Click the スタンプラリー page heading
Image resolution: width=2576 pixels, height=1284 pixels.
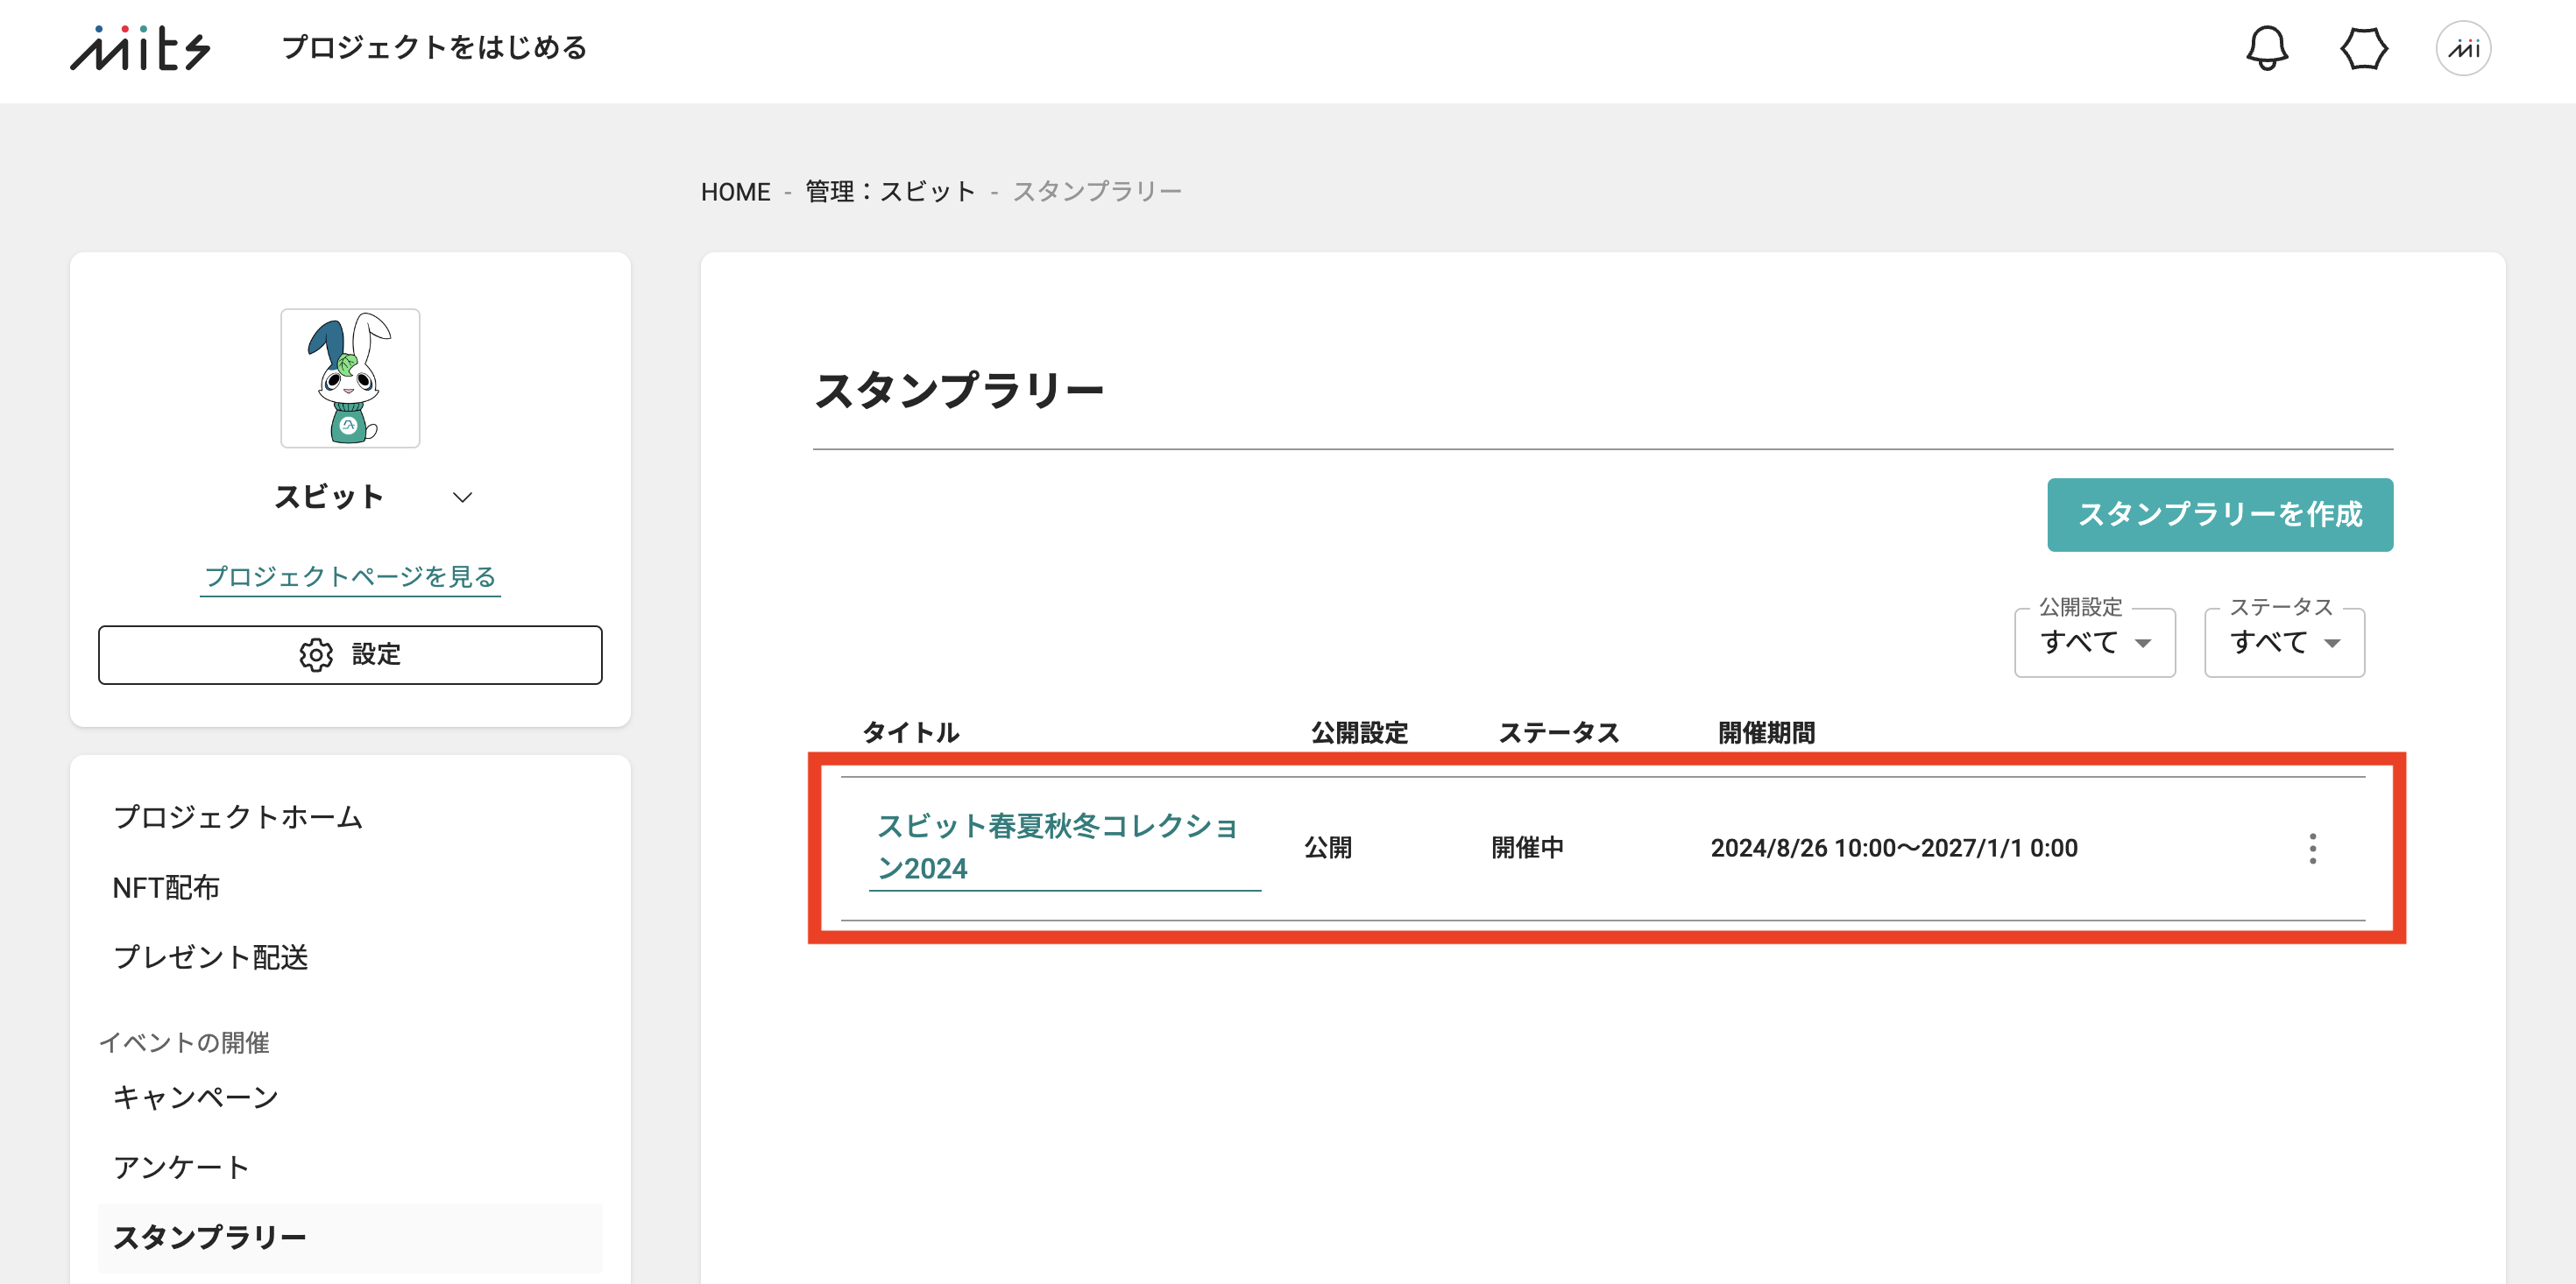tap(959, 390)
